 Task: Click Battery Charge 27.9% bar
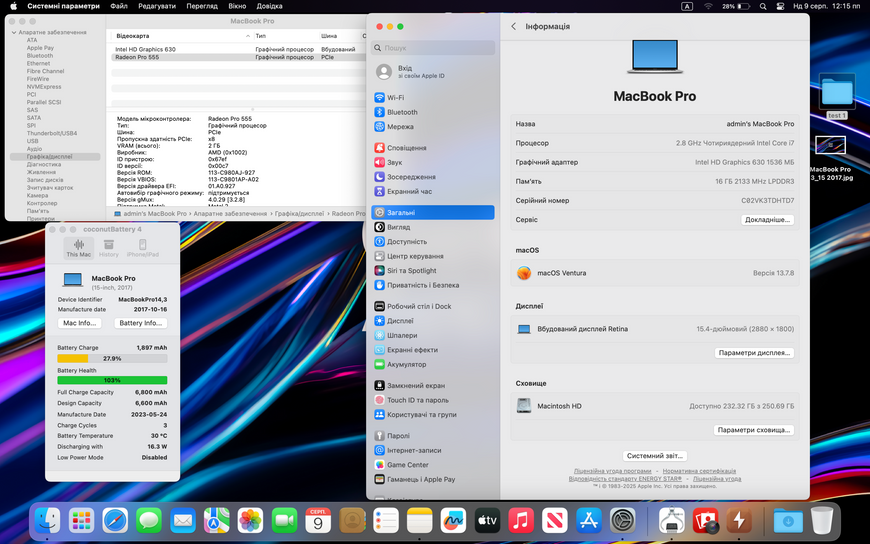[x=112, y=359]
